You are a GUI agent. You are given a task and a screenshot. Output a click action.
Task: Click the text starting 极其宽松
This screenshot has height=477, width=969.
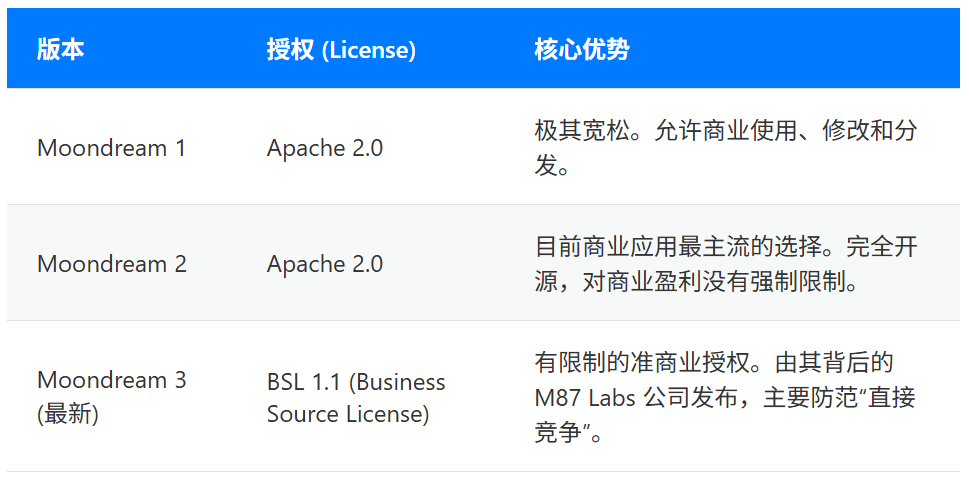(x=725, y=148)
